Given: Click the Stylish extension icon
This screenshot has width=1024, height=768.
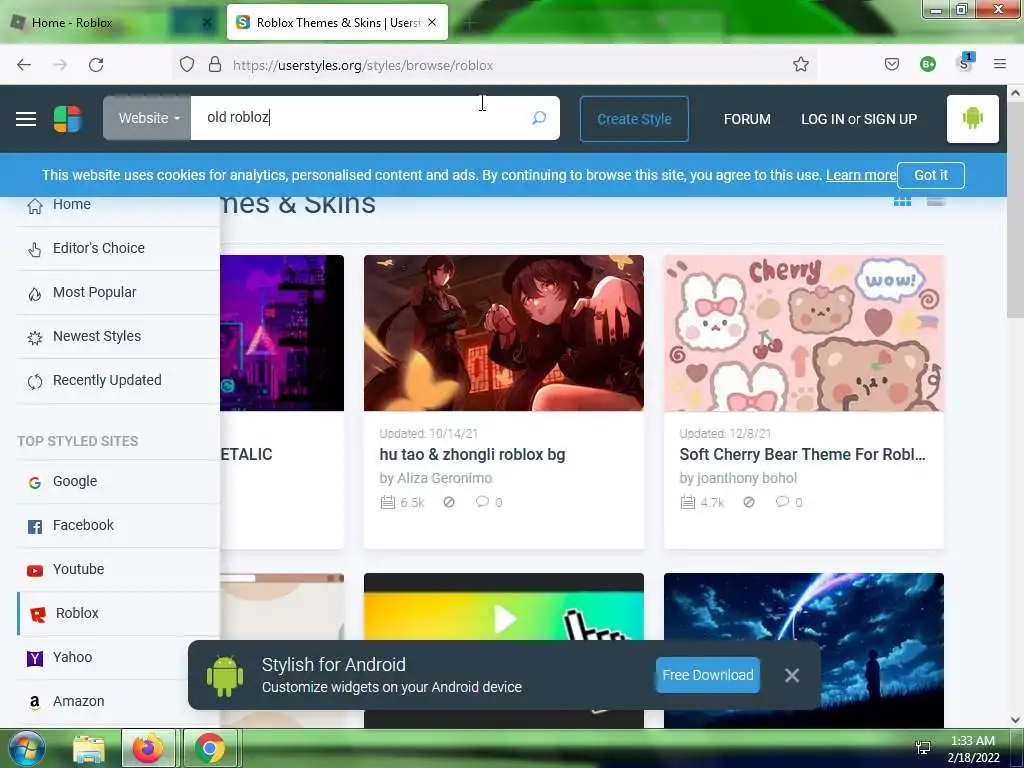Looking at the screenshot, I should pyautogui.click(x=965, y=63).
